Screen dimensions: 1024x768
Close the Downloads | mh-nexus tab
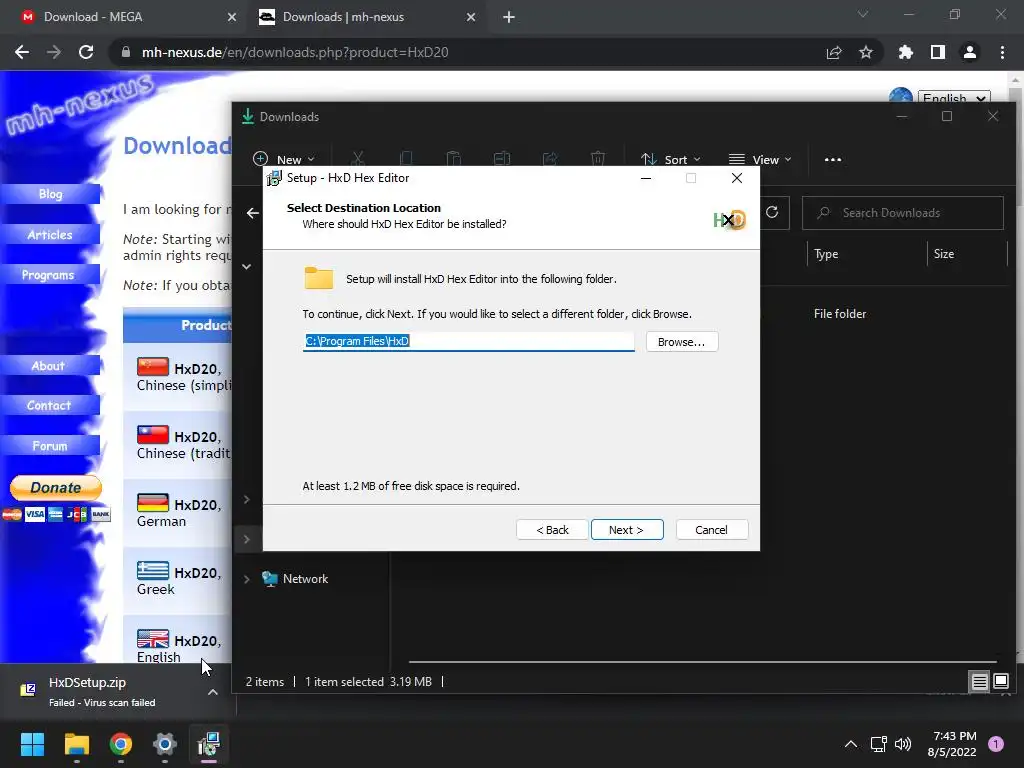point(471,17)
